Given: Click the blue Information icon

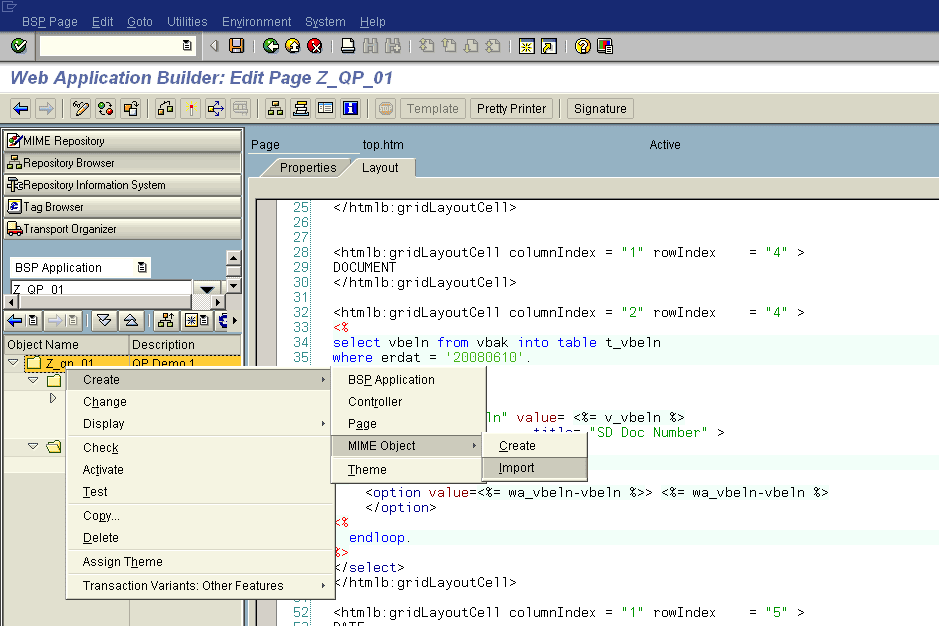Looking at the screenshot, I should pyautogui.click(x=351, y=108).
